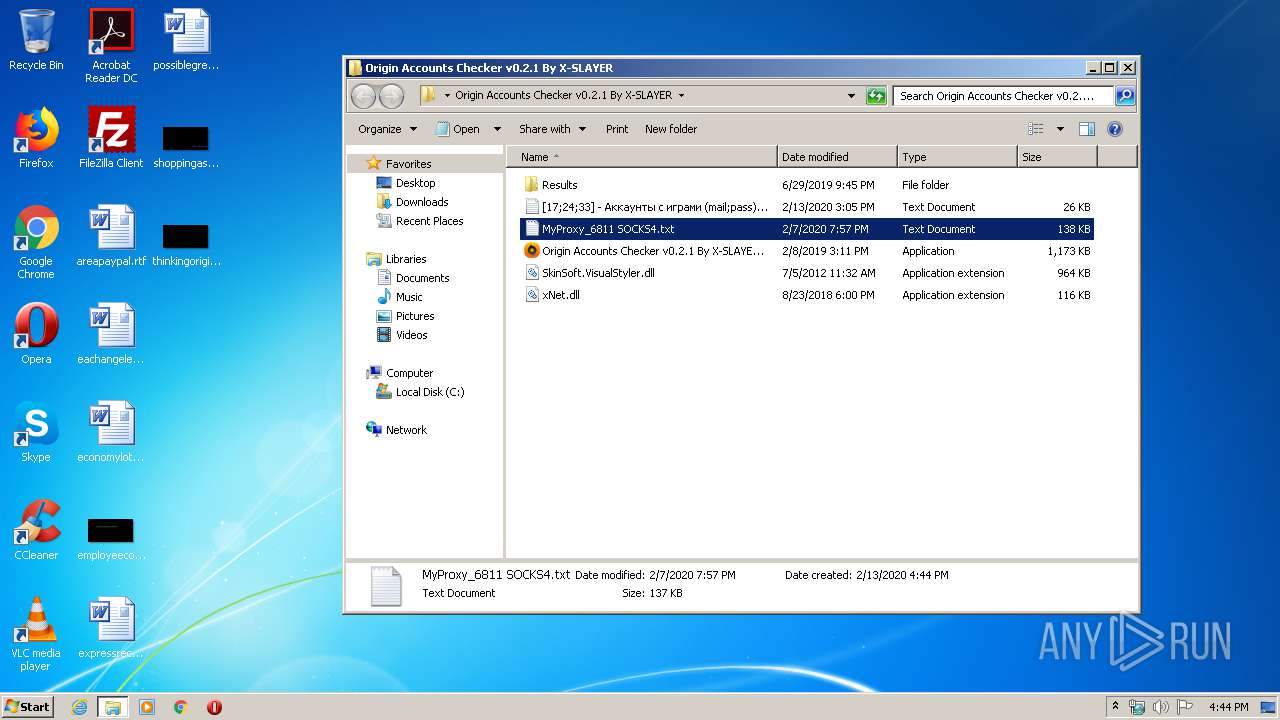The height and width of the screenshot is (720, 1280).
Task: Click the volume speaker tray icon
Action: 1160,707
